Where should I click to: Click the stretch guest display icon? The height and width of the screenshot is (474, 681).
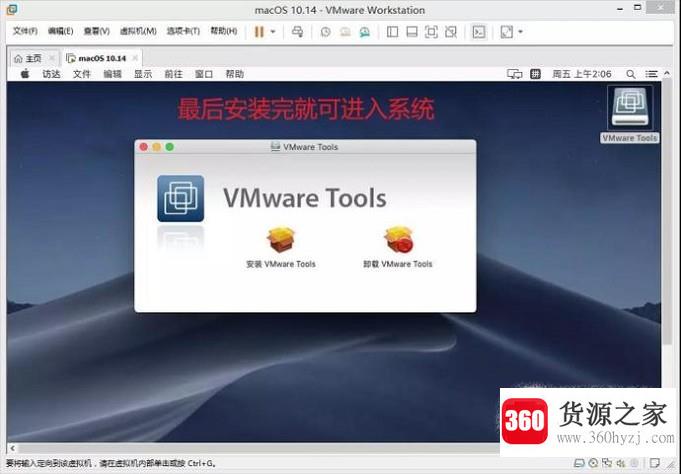coord(506,32)
